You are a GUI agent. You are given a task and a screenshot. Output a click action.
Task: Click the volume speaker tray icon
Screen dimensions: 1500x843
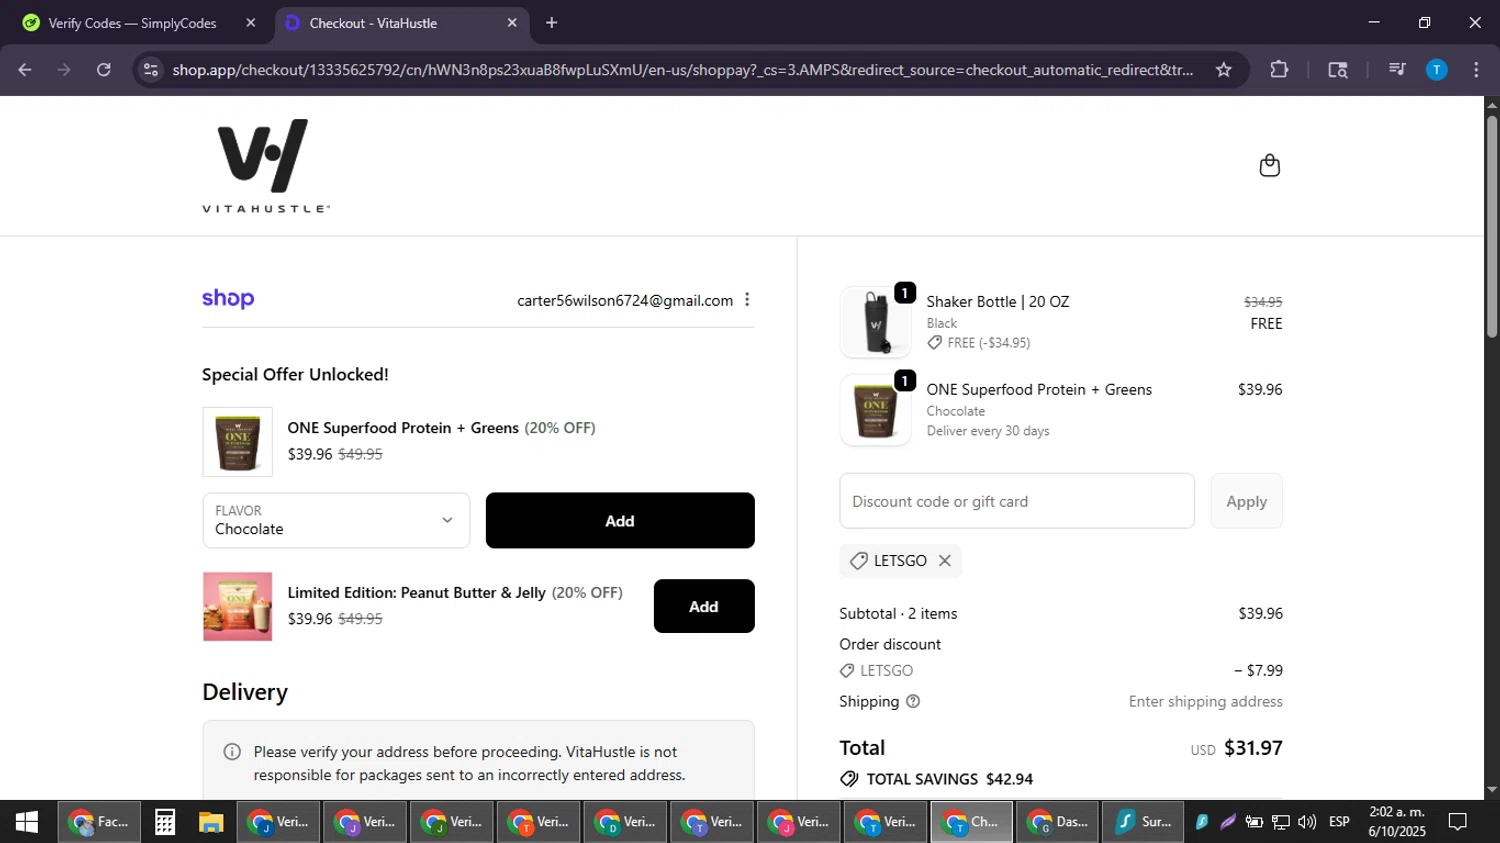click(x=1307, y=822)
